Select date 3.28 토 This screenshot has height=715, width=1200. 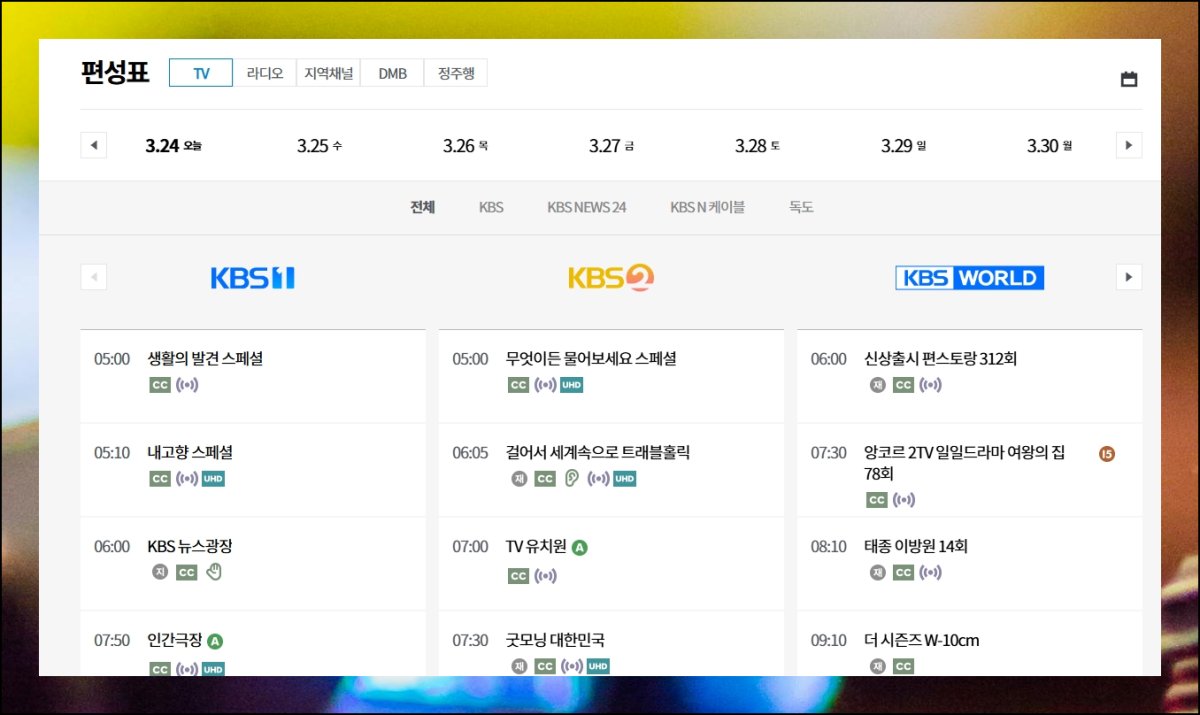pyautogui.click(x=757, y=146)
